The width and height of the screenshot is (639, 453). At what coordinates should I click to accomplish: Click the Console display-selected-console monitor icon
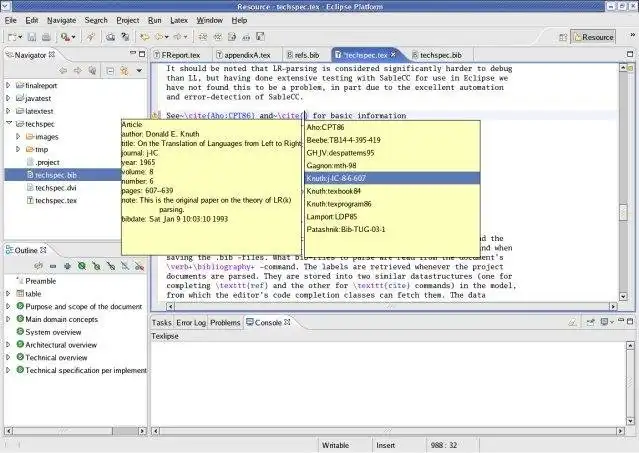click(604, 322)
